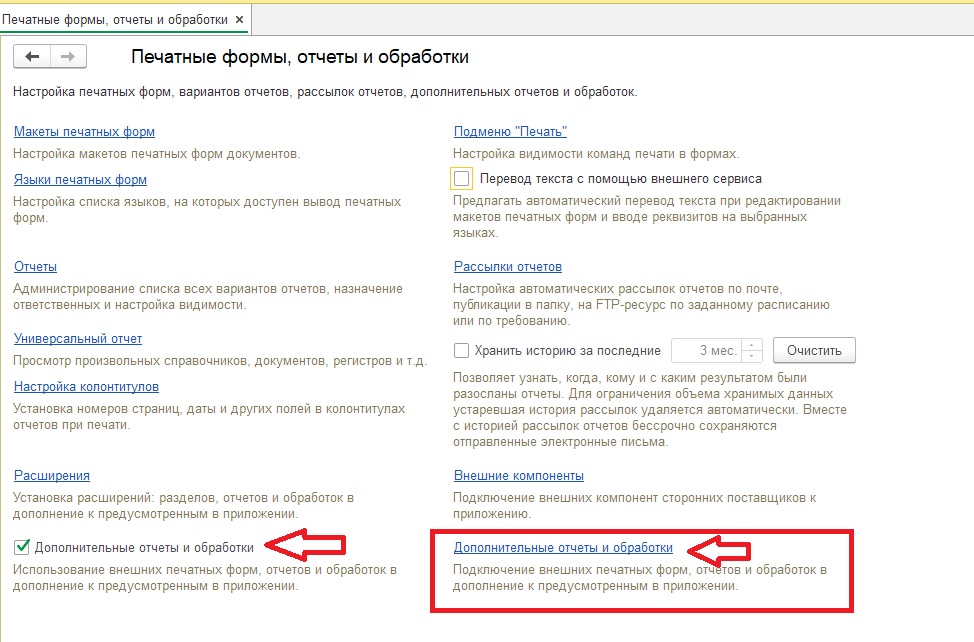Open Настройка колонтитулов link
Image resolution: width=974 pixels, height=642 pixels.
[x=86, y=386]
